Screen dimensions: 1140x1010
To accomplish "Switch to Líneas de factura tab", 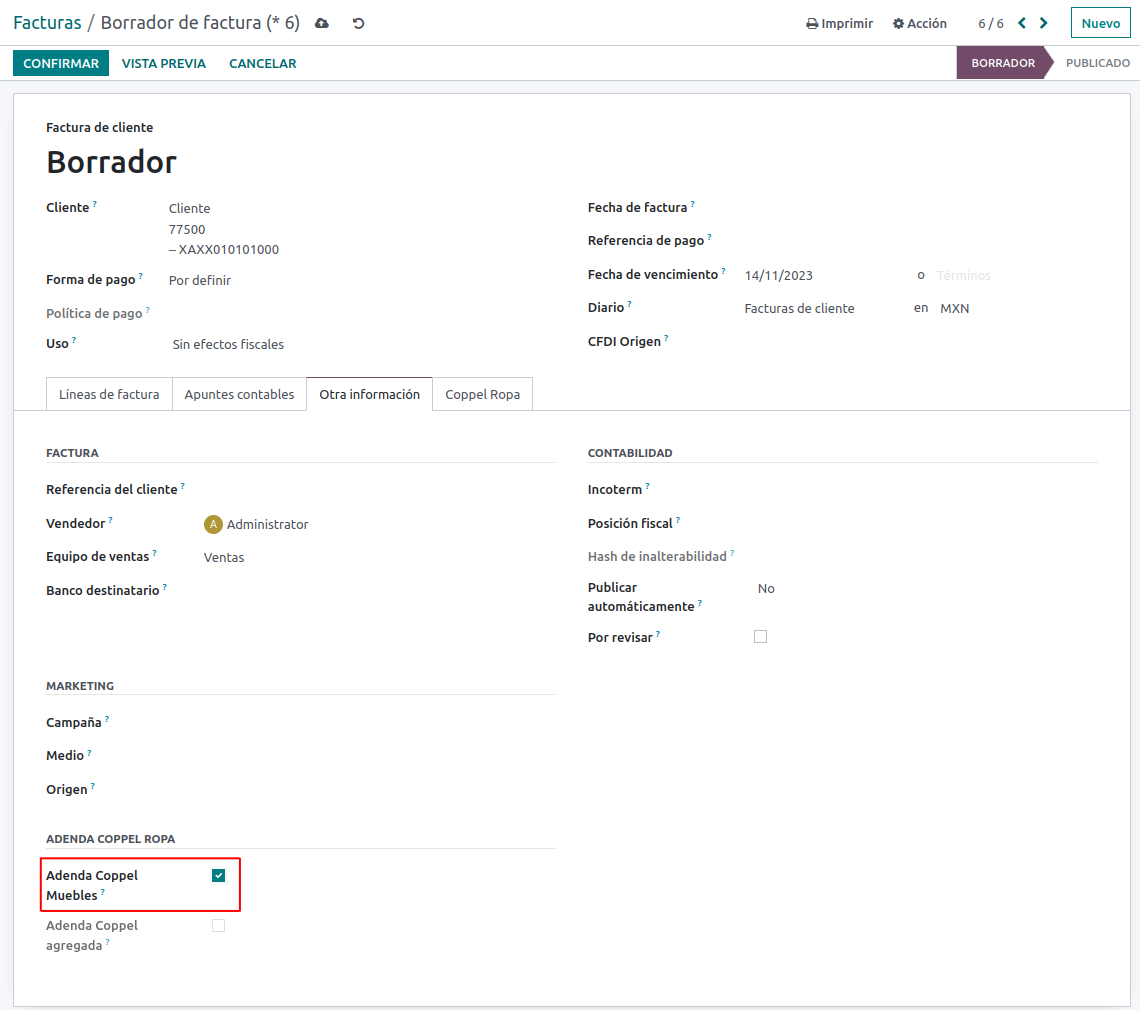I will tap(109, 394).
